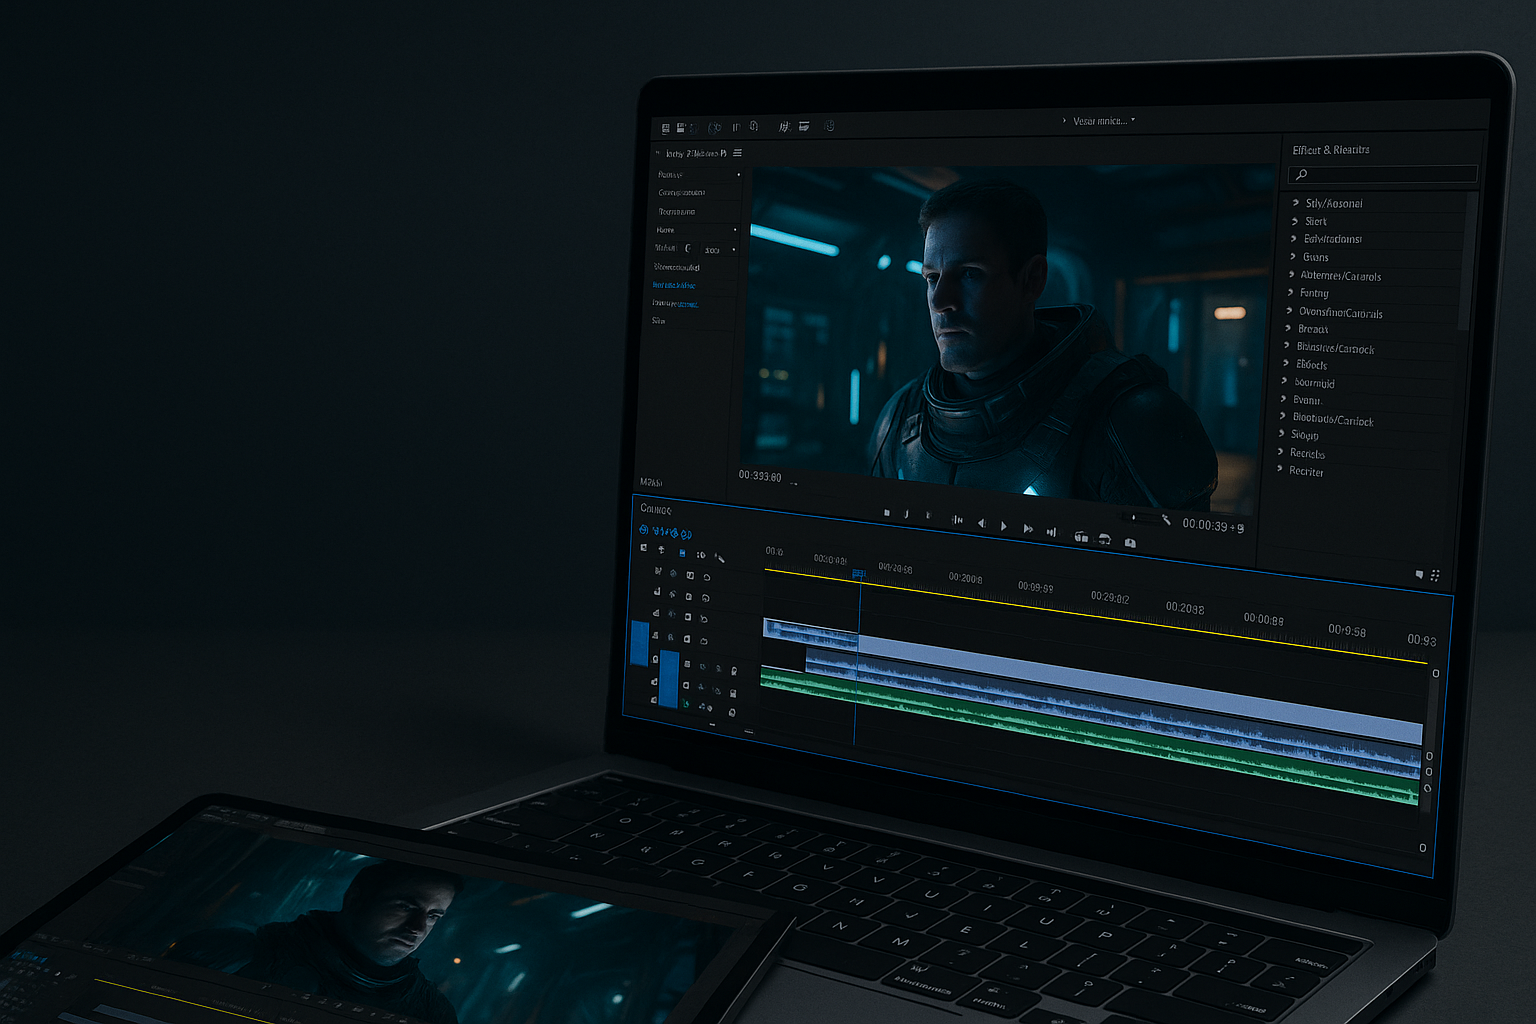
Task: Click in the effects search field
Action: click(1383, 174)
